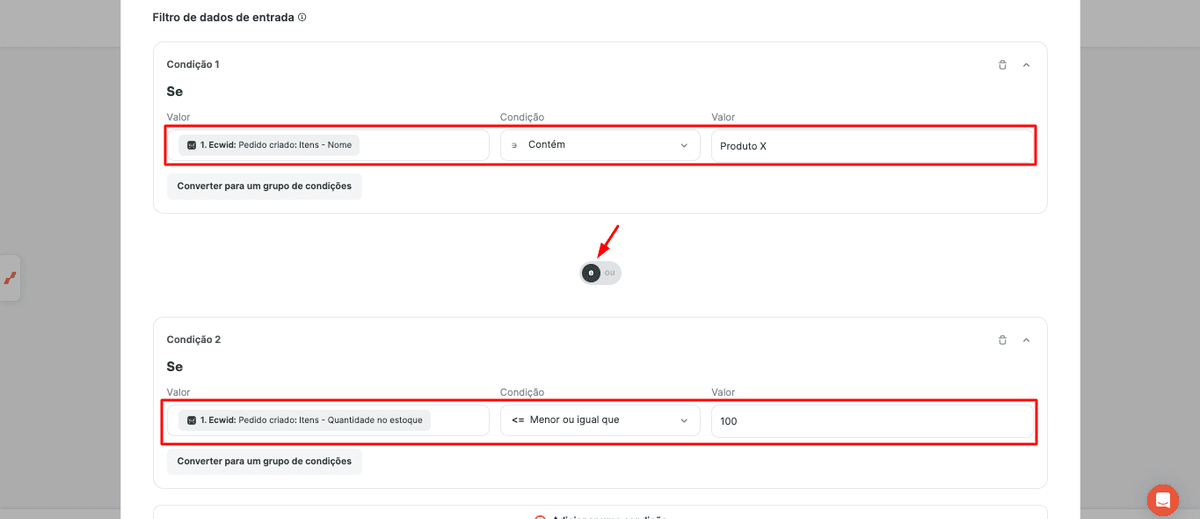This screenshot has width=1200, height=519.
Task: Click the Ecwid icon in the Itens - Nome chip
Action: point(191,145)
